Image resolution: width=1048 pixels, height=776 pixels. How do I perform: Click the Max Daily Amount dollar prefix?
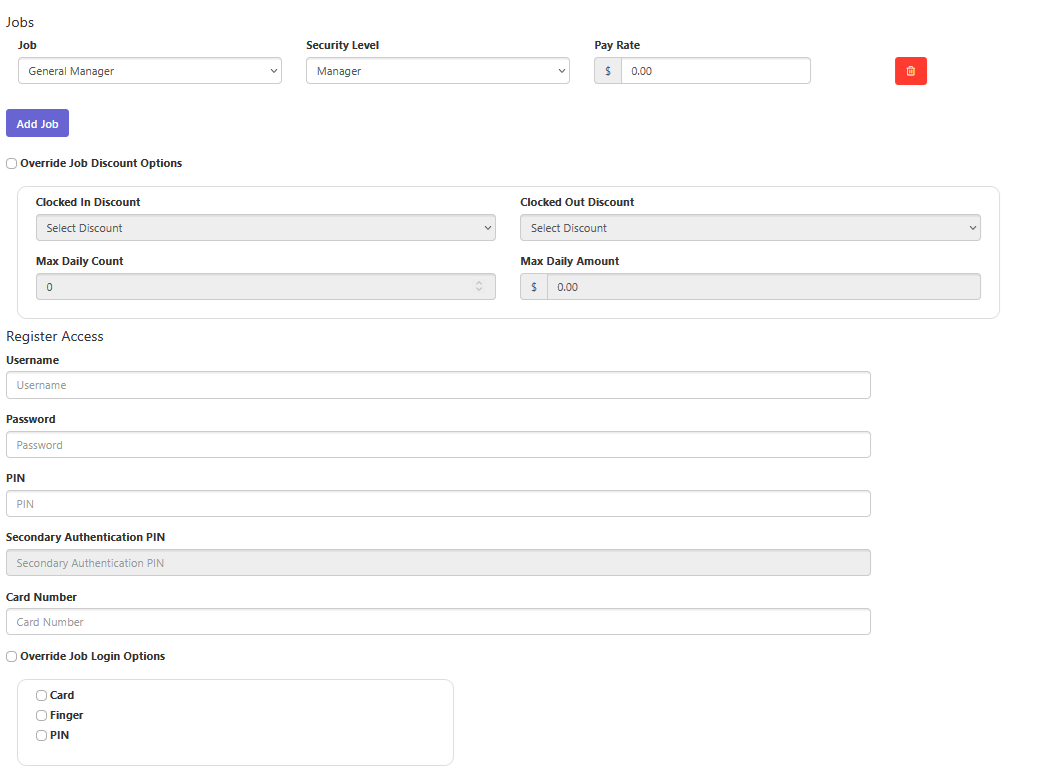534,287
